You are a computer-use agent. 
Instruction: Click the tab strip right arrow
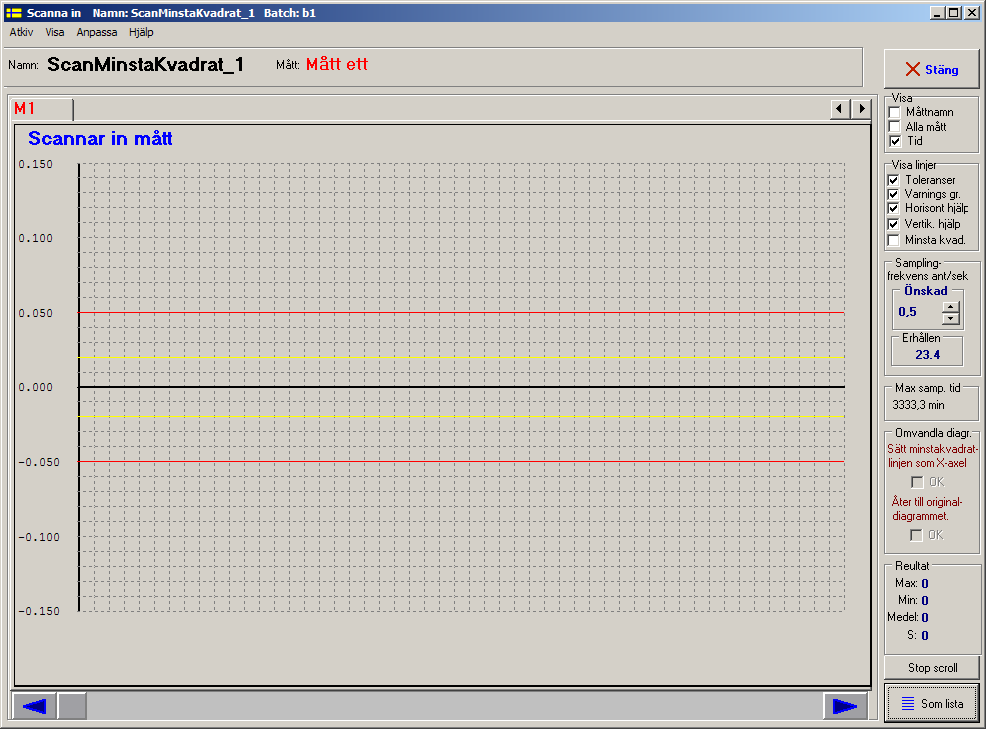pyautogui.click(x=861, y=109)
